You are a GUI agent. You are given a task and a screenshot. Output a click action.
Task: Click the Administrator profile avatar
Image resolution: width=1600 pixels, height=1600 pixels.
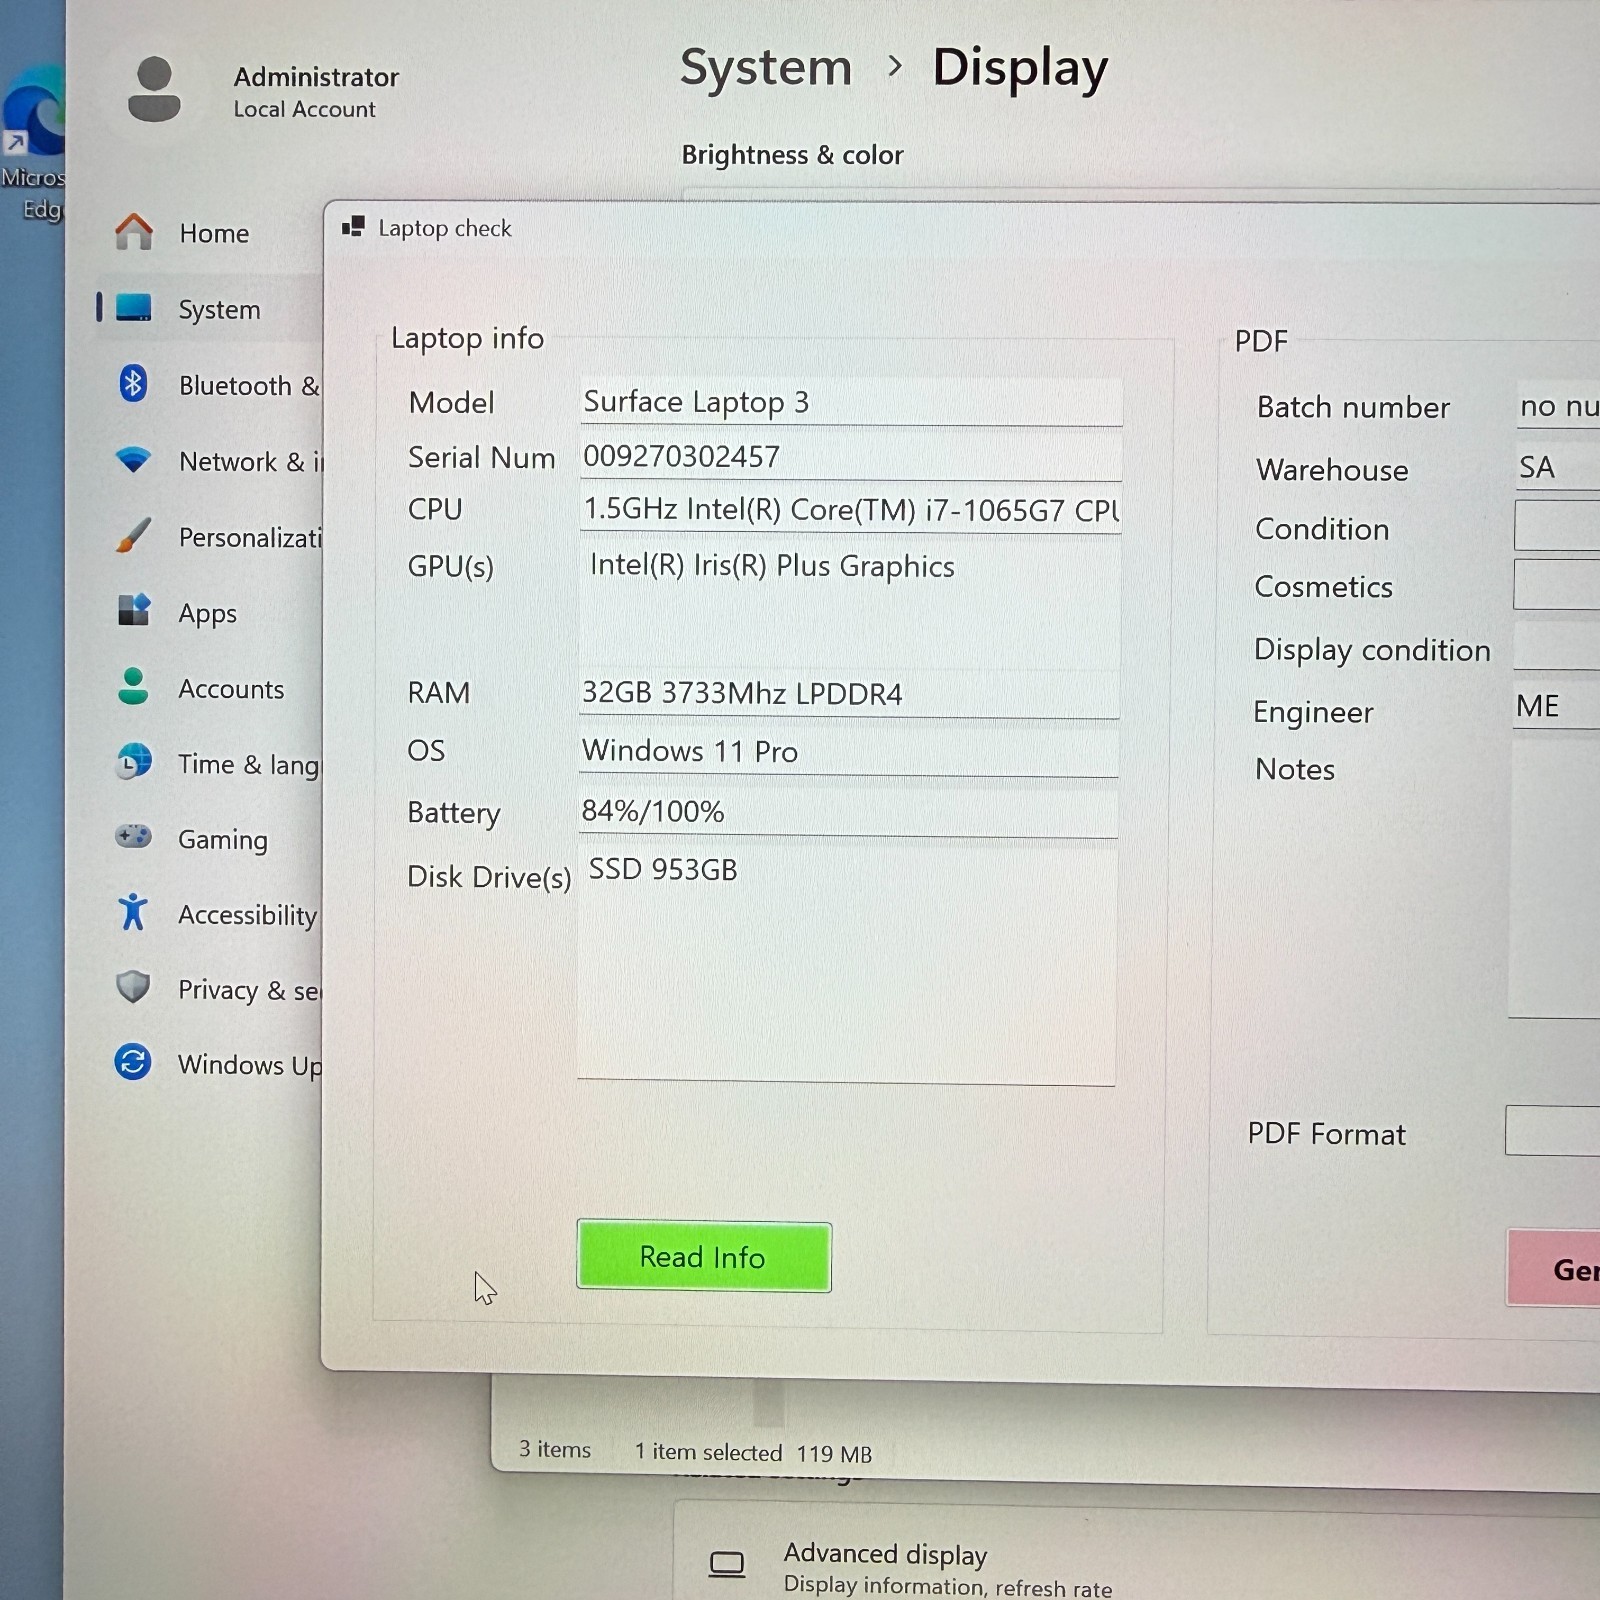tap(154, 90)
